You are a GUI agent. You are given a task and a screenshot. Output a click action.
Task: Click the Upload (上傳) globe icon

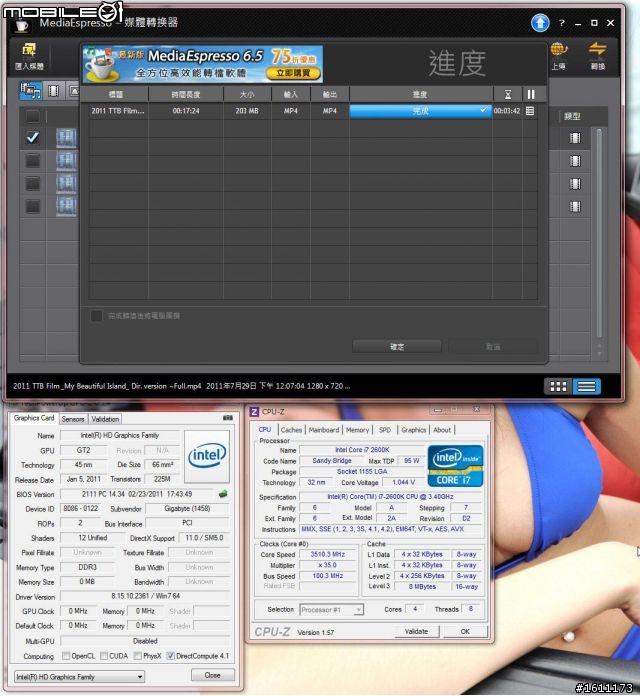point(559,56)
